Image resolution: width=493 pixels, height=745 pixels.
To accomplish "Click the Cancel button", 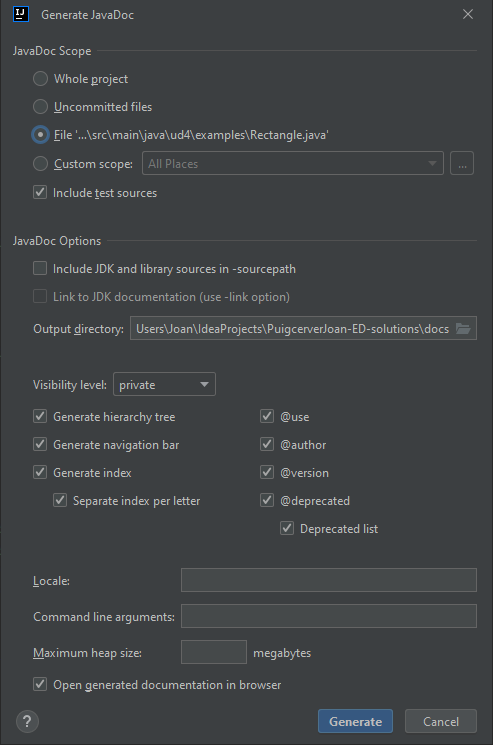I will click(441, 721).
